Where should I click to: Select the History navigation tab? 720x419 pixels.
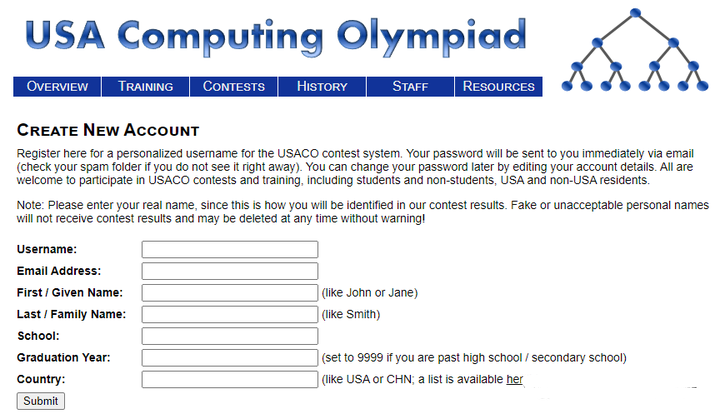pyautogui.click(x=322, y=86)
